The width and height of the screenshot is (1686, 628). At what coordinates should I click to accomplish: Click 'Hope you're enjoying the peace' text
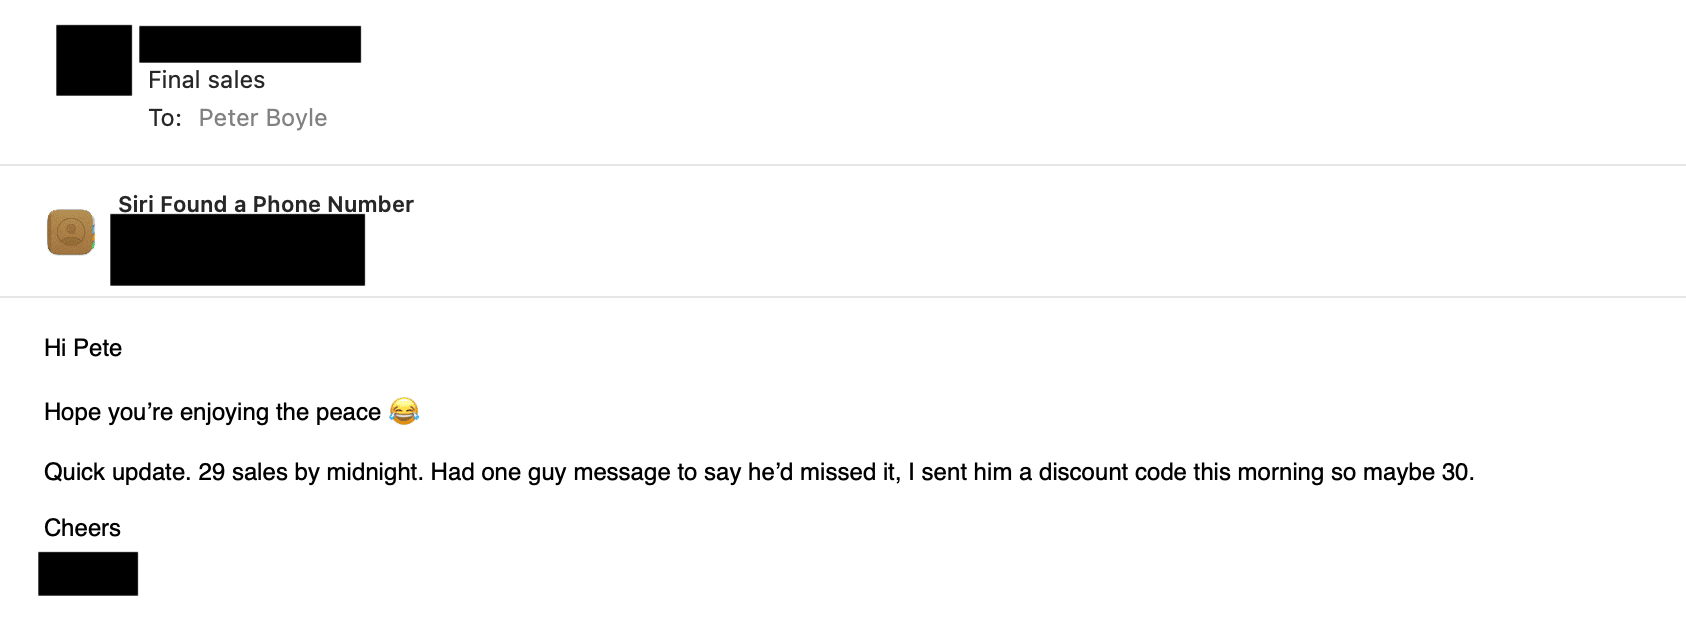coord(212,412)
